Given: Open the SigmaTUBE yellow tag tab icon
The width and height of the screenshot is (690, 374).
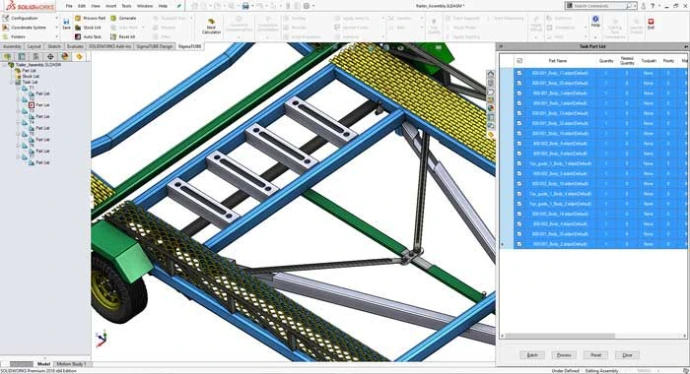Looking at the screenshot, I should tap(79, 56).
